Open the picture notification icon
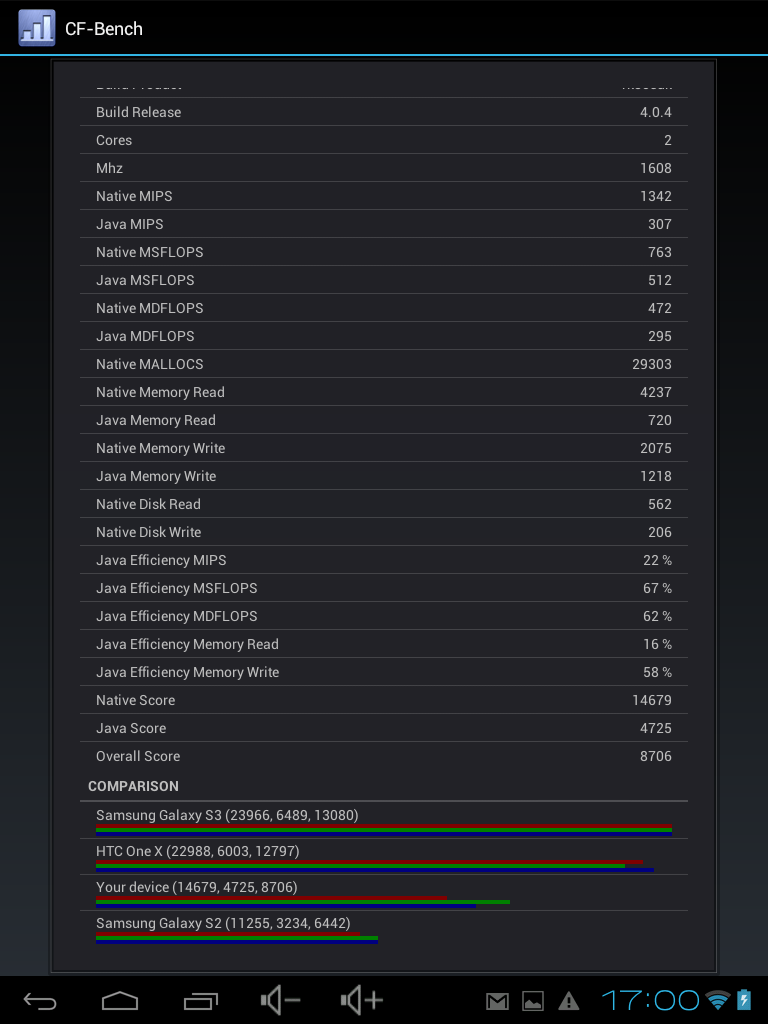The width and height of the screenshot is (768, 1024). pyautogui.click(x=533, y=1000)
